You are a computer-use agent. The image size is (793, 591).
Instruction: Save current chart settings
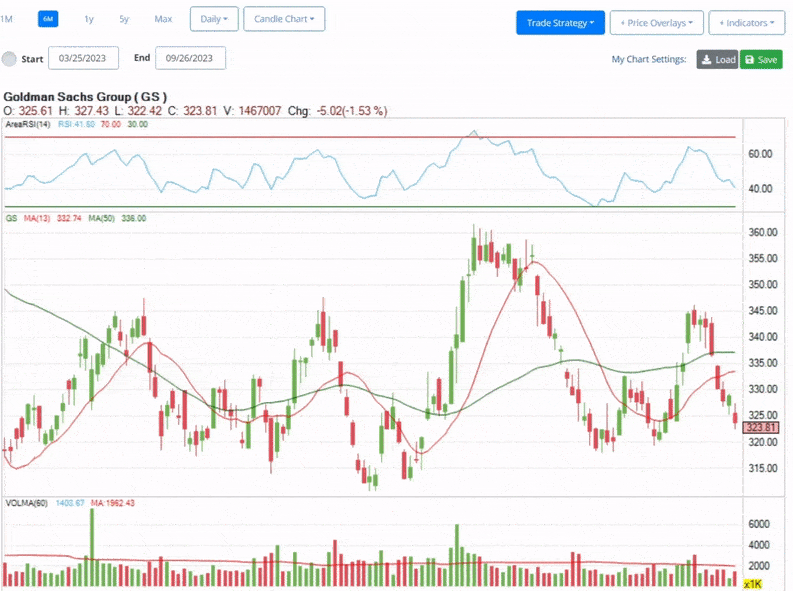[x=761, y=60]
